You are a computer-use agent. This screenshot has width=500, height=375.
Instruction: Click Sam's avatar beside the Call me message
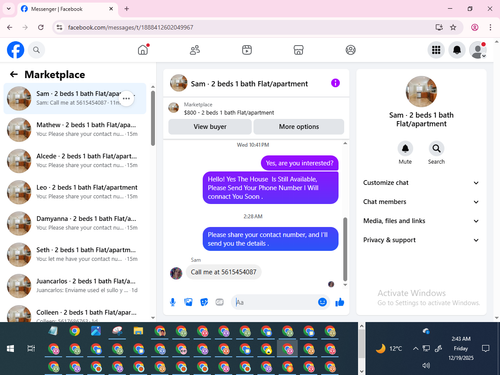pyautogui.click(x=176, y=273)
